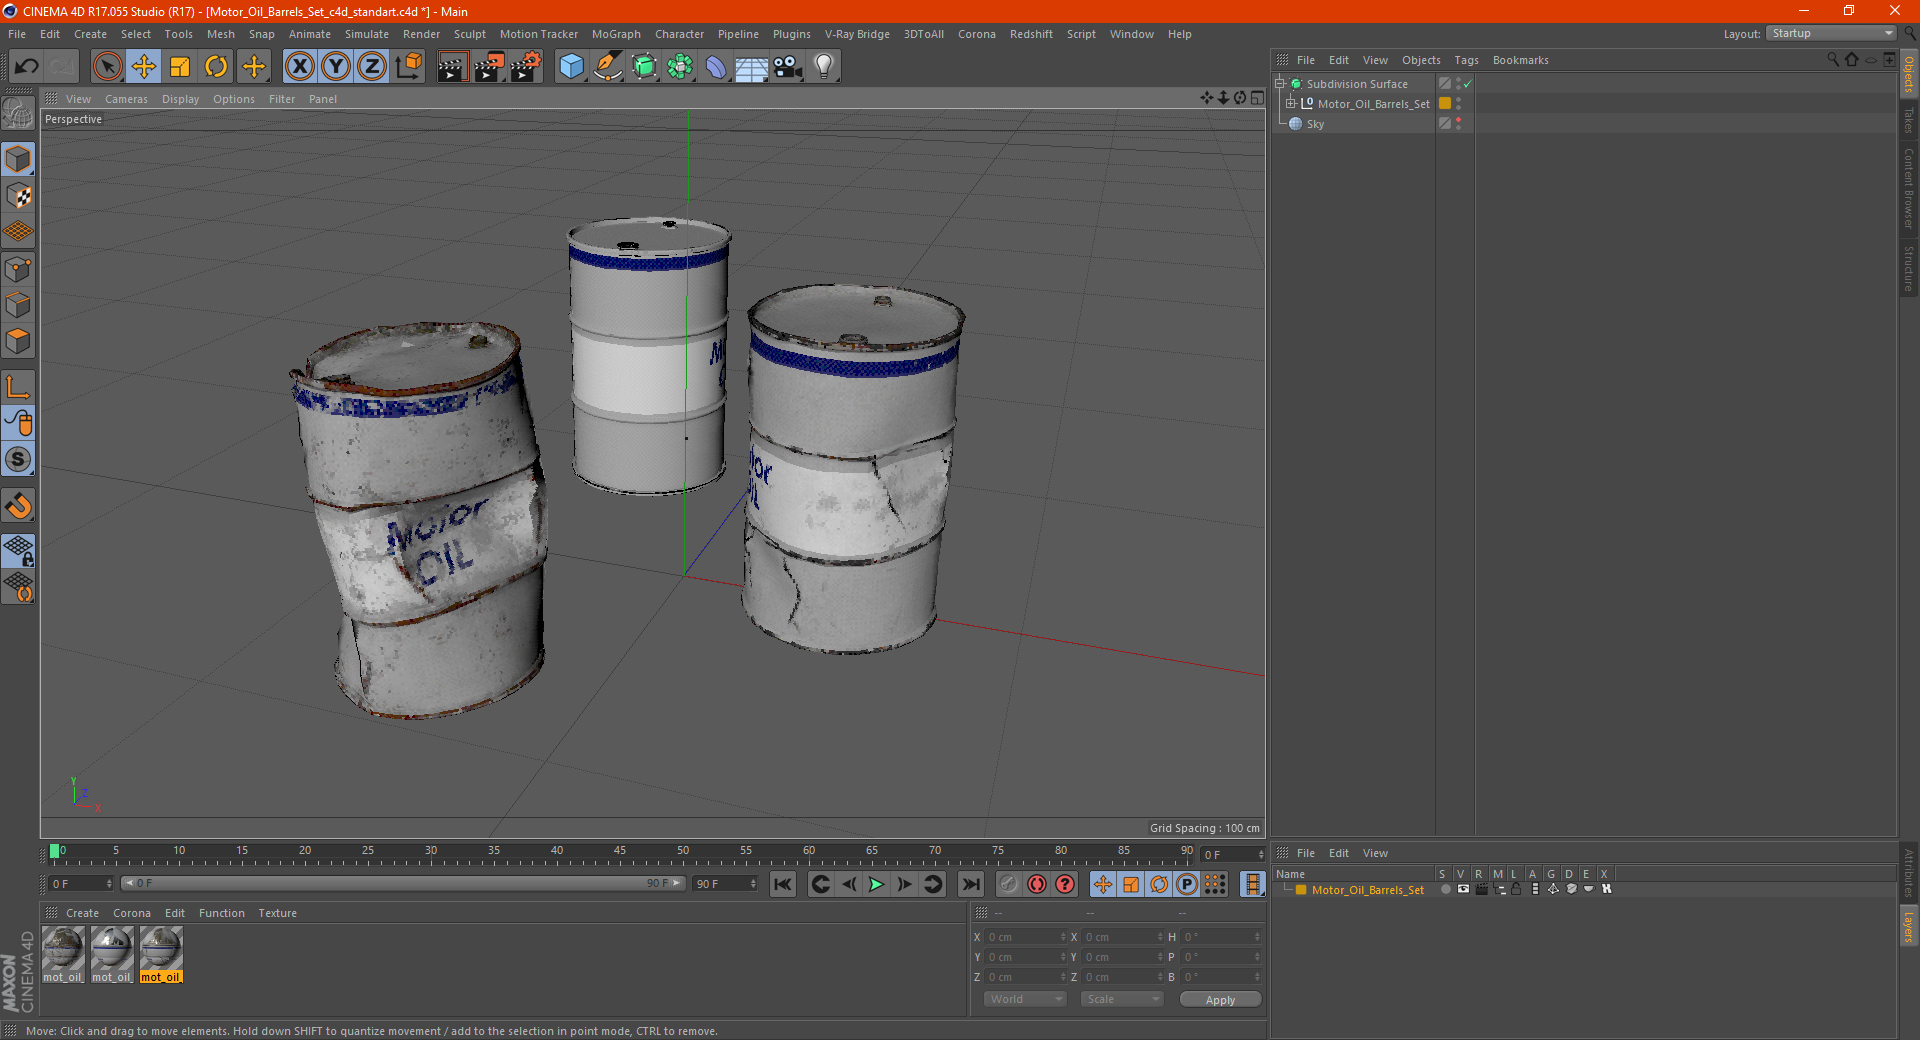Click the Layers side tab
This screenshot has width=1920, height=1040.
click(1909, 926)
